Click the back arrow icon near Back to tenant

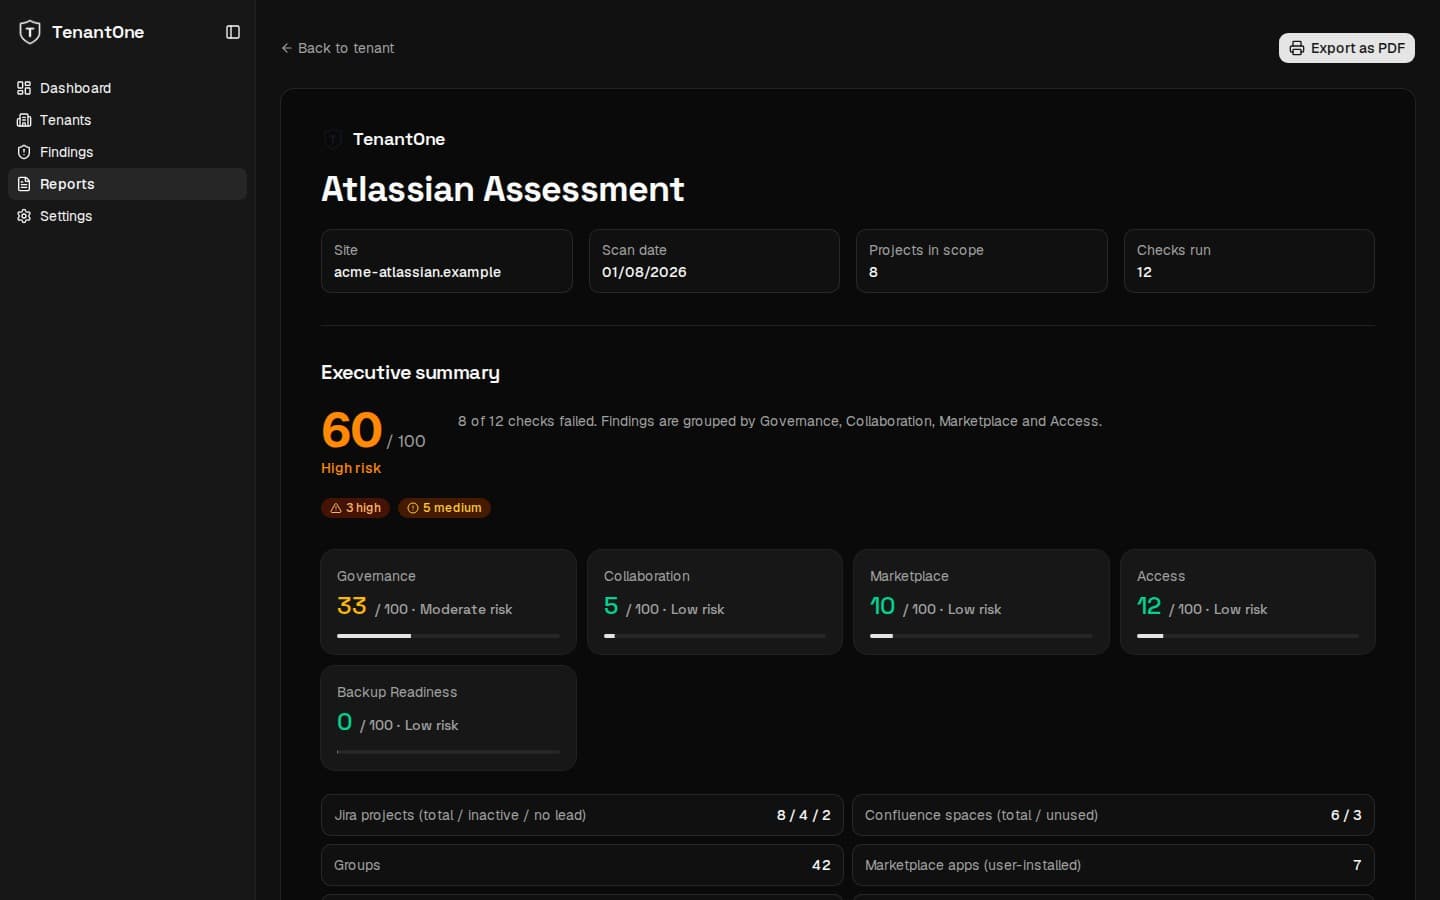click(287, 48)
